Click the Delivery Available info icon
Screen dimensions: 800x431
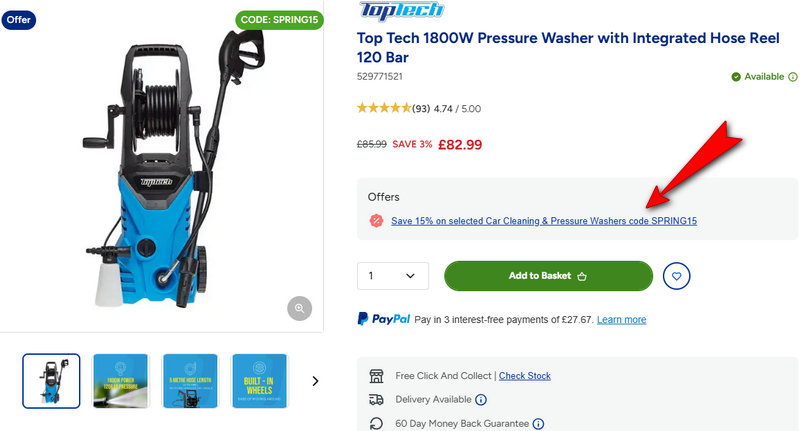pyautogui.click(x=481, y=400)
